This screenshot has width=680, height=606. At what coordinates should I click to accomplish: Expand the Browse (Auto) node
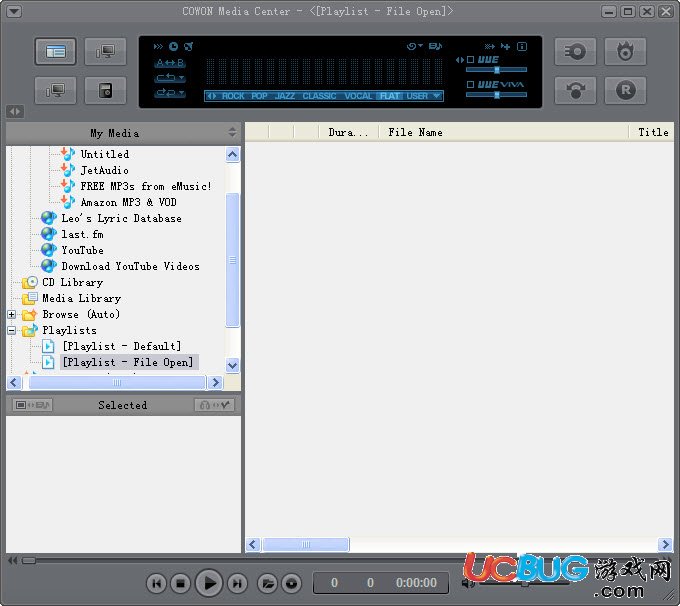click(12, 314)
